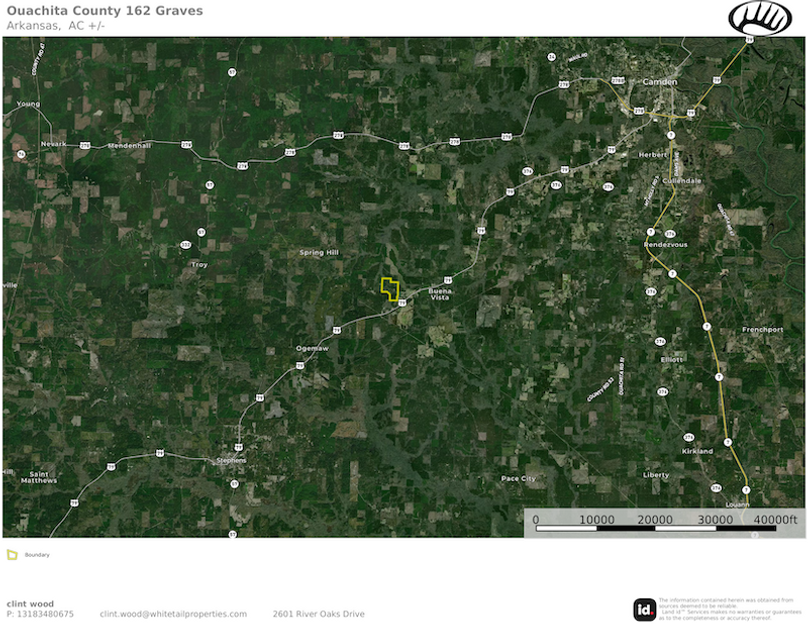Click the Buena Vista map label
The height and width of the screenshot is (624, 808).
point(440,294)
